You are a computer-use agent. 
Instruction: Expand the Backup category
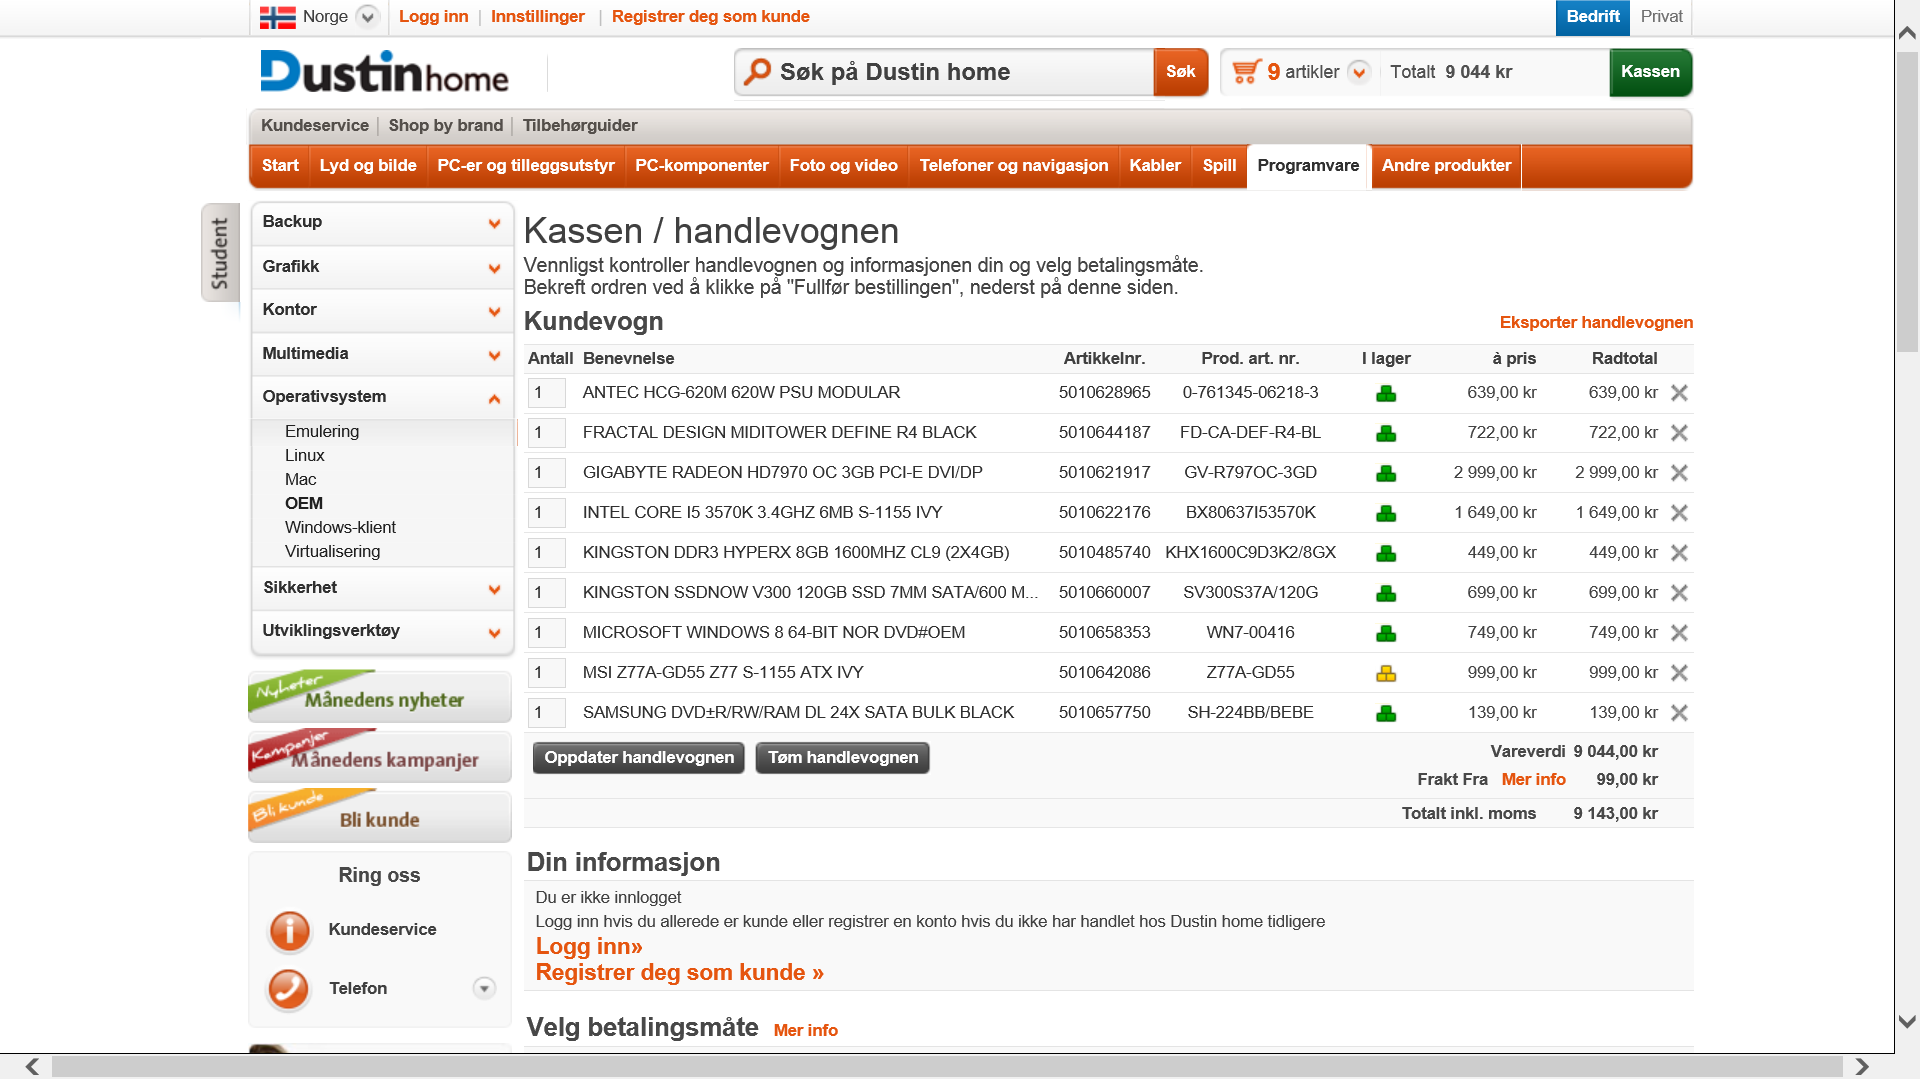494,223
